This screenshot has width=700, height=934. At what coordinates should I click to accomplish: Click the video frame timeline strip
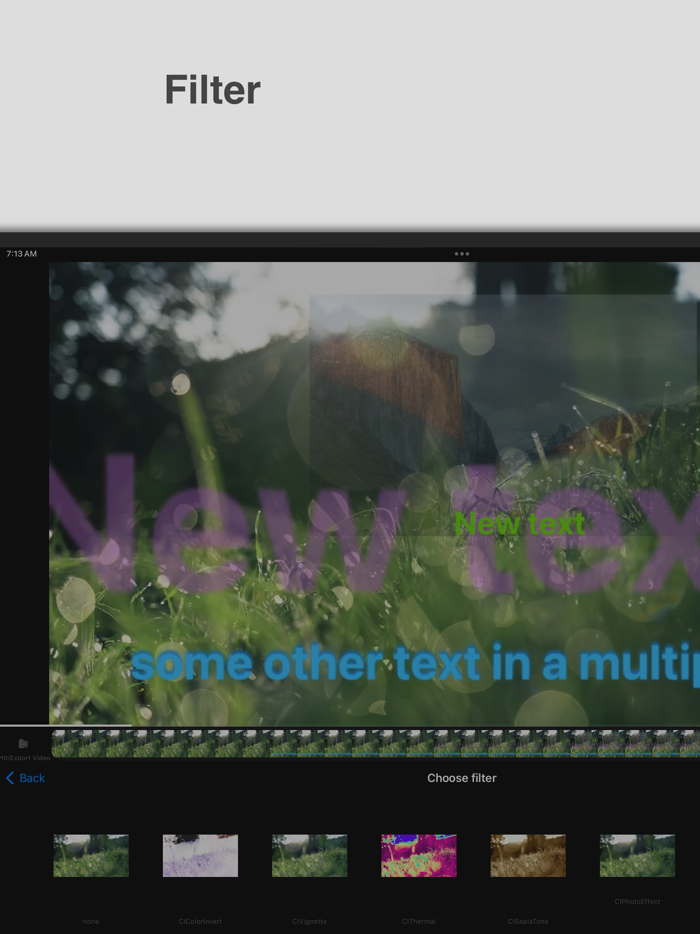pos(375,743)
